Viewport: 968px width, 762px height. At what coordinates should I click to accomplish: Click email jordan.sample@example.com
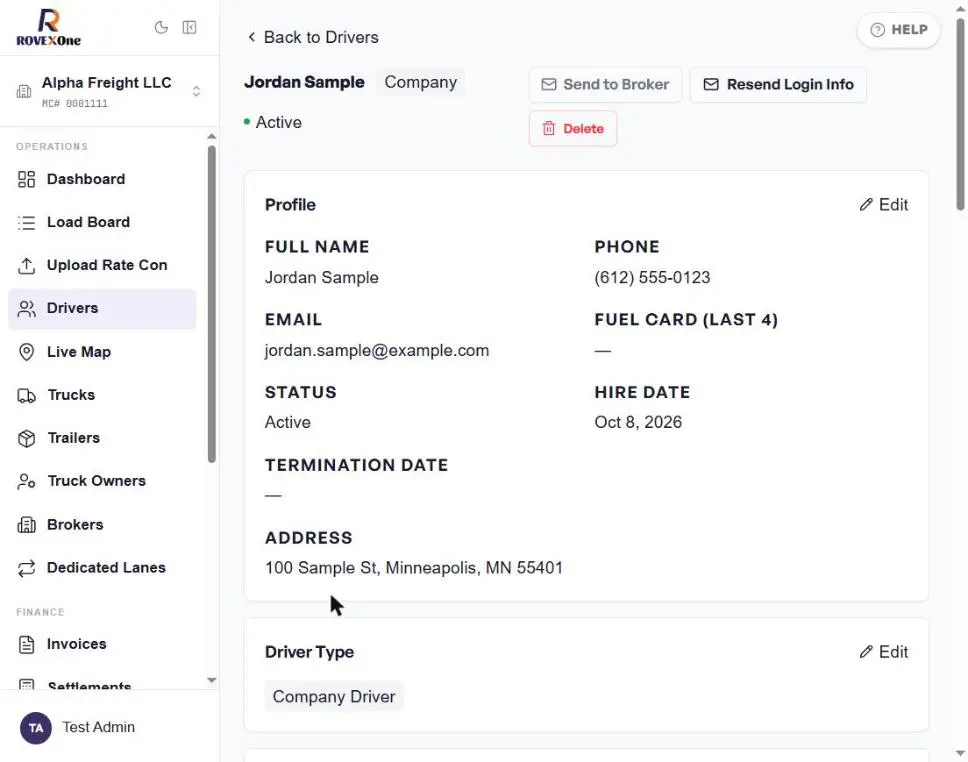377,351
